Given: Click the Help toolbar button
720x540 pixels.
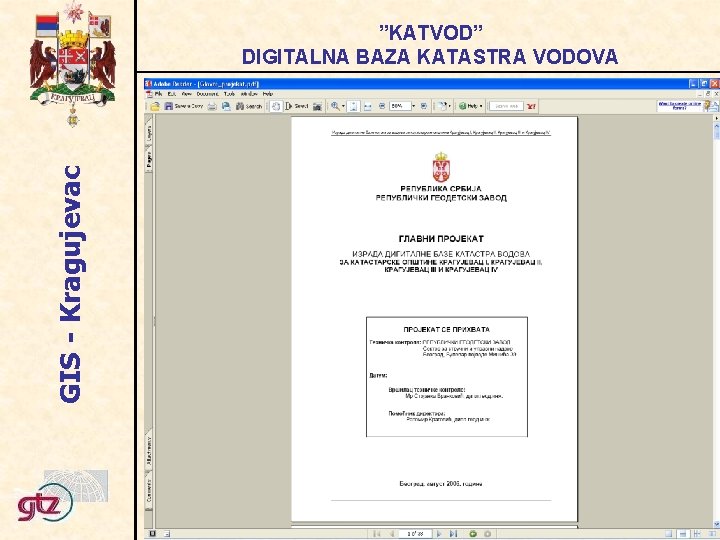Looking at the screenshot, I should click(x=467, y=106).
